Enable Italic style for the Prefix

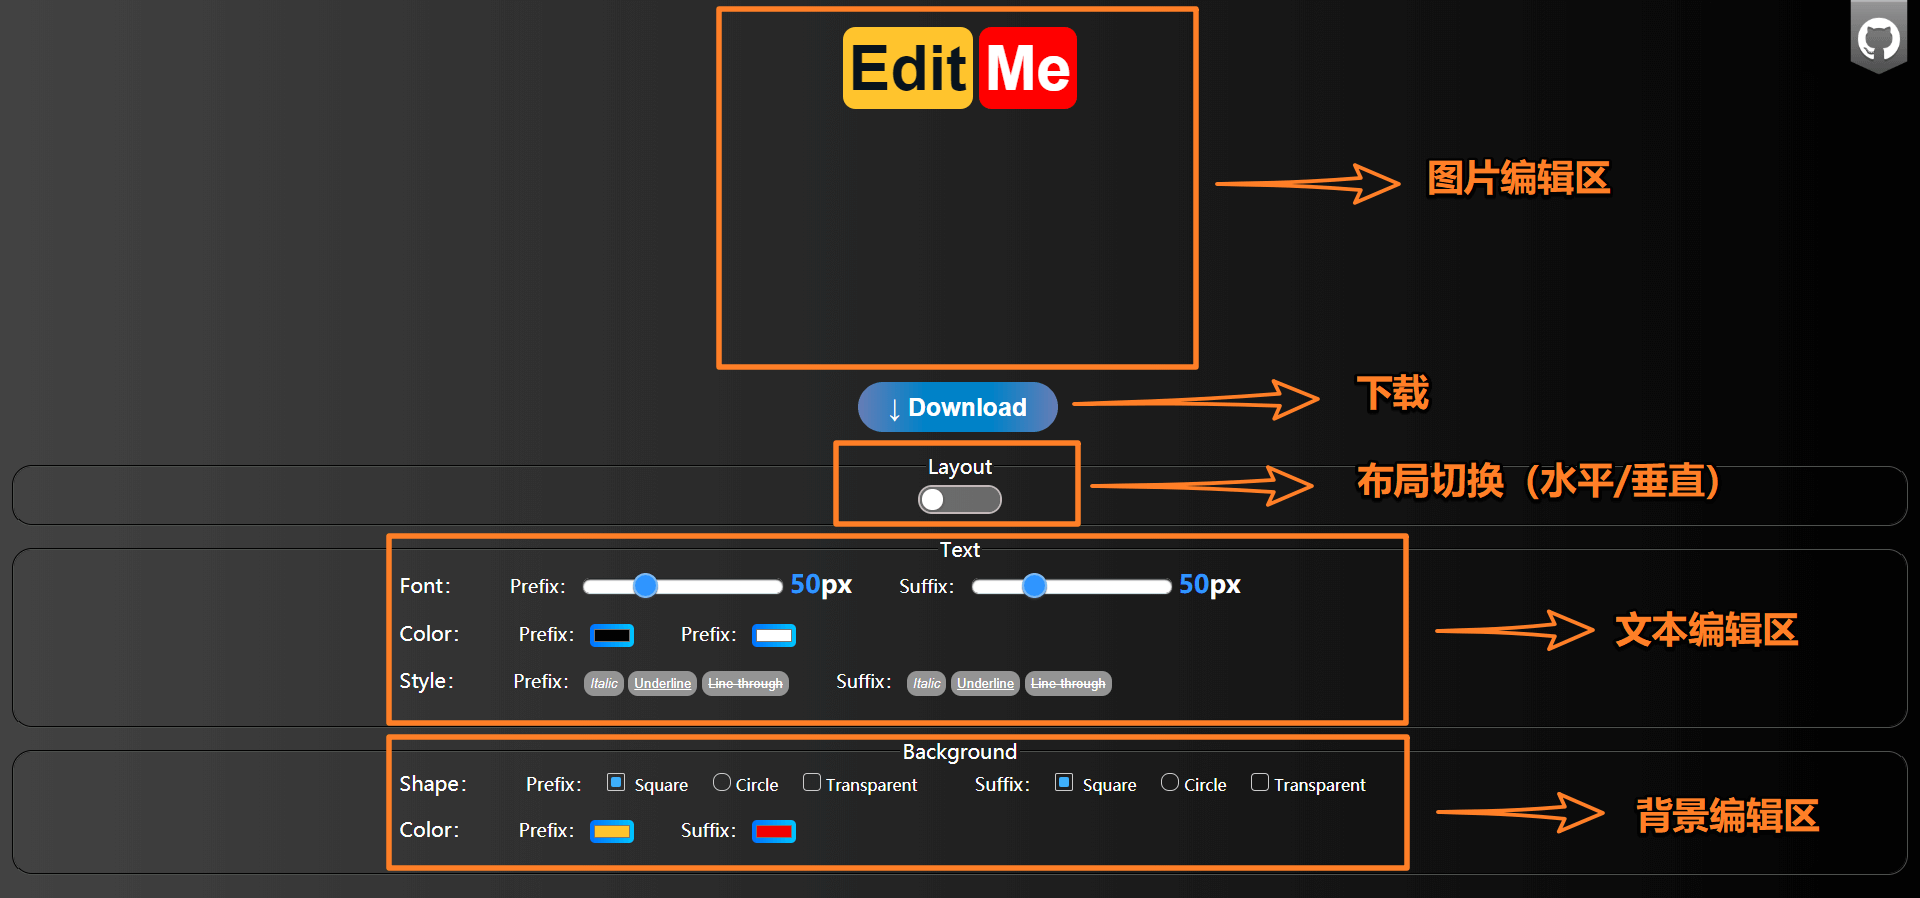click(604, 683)
